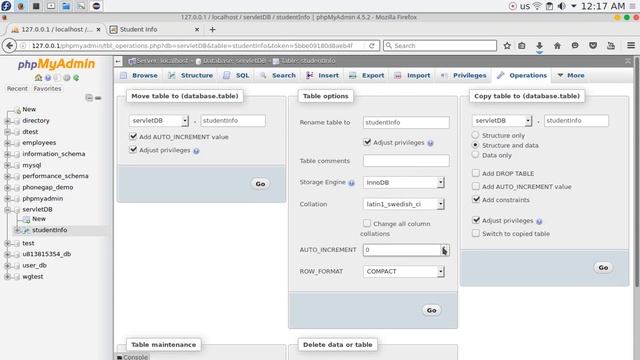Click Go in Move table section
Image resolution: width=640 pixels, height=360 pixels.
click(260, 184)
